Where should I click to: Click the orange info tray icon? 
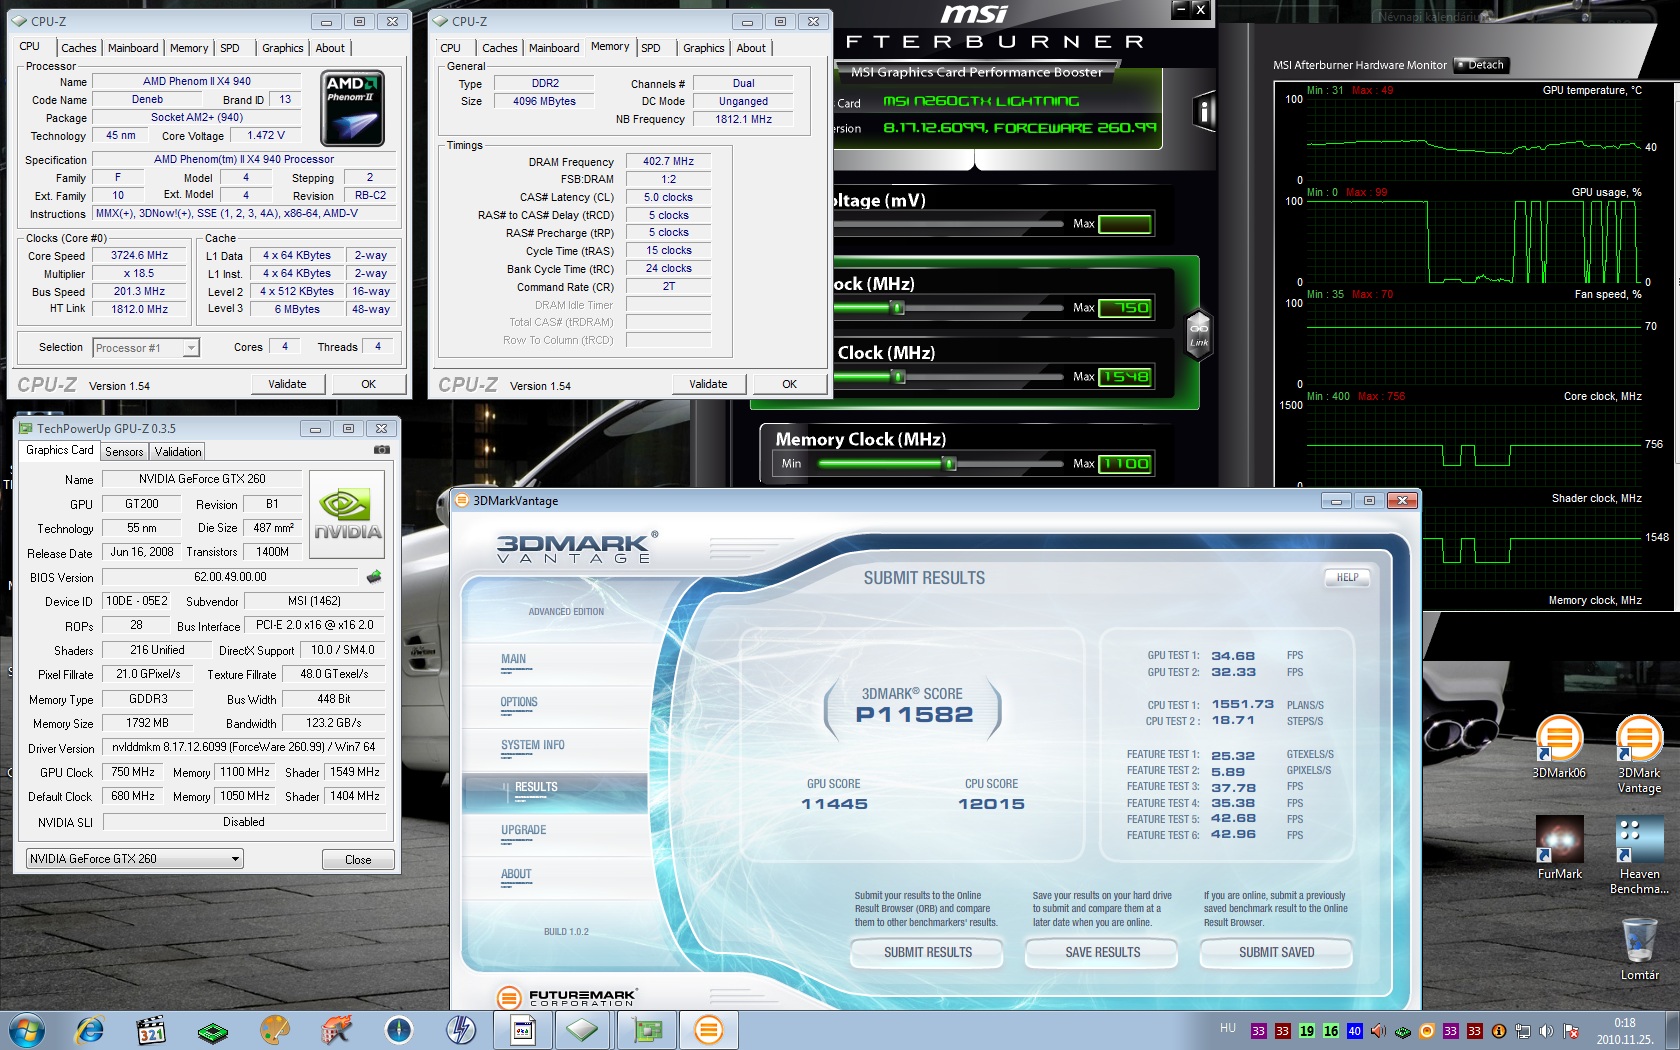click(x=1498, y=1031)
